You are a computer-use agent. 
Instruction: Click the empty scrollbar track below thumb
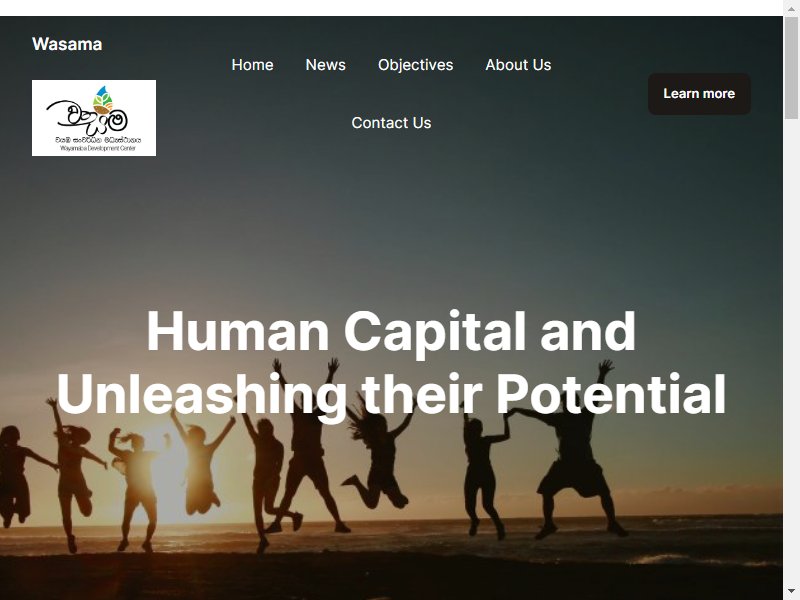(x=791, y=352)
